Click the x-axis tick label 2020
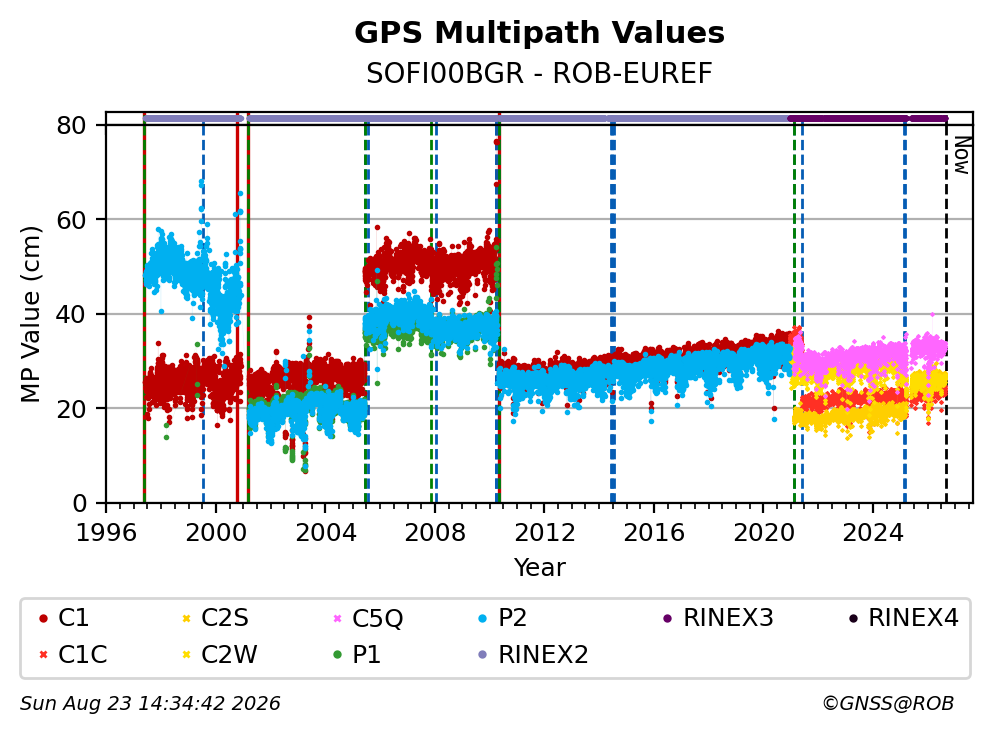Viewport: 992px width, 734px height. click(763, 533)
